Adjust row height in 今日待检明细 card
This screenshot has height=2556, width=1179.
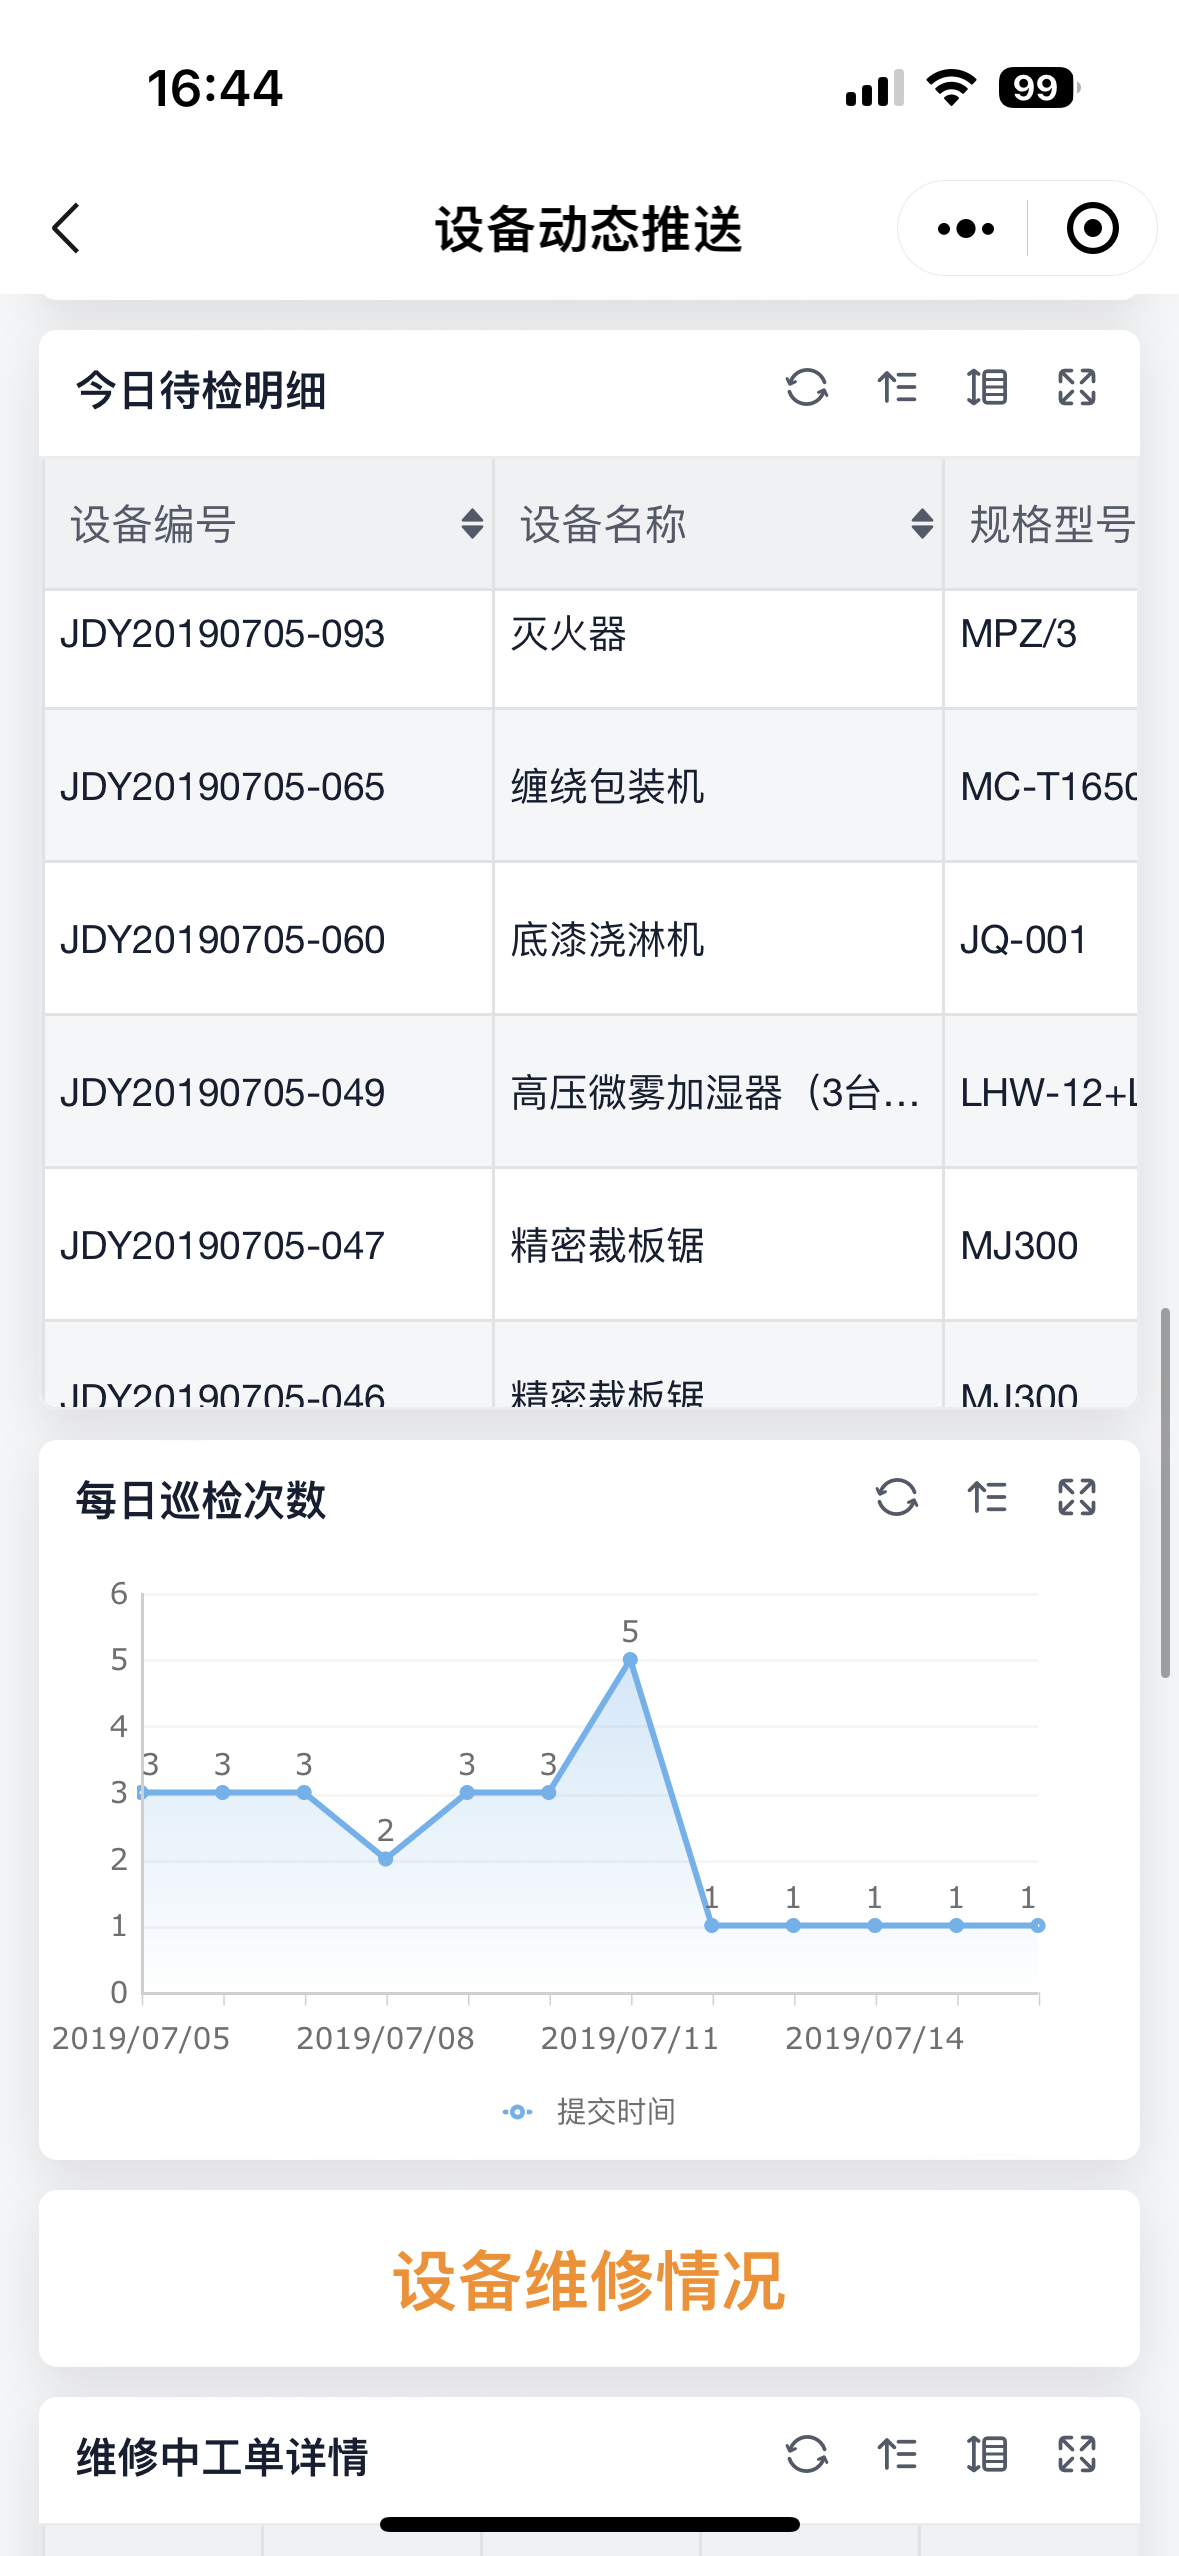(x=987, y=388)
